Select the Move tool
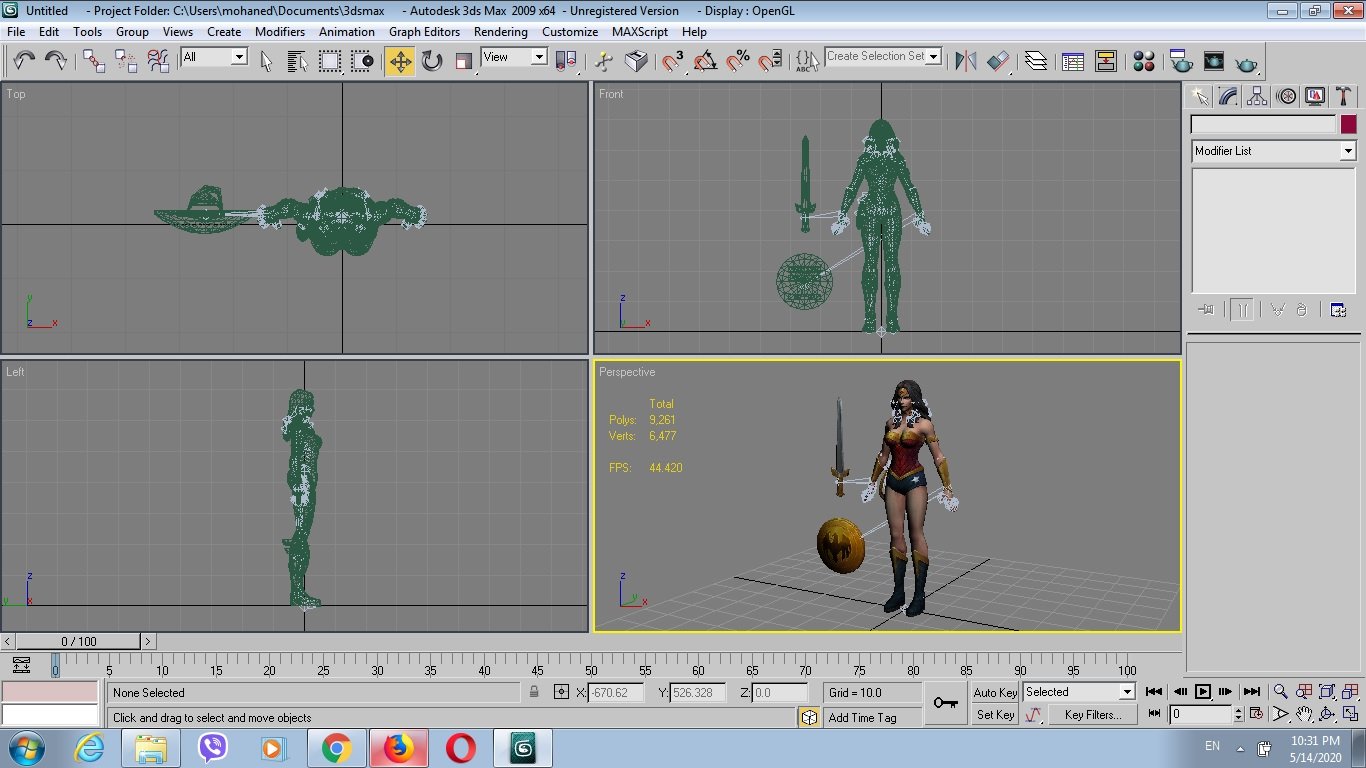Image resolution: width=1366 pixels, height=768 pixels. coord(400,61)
